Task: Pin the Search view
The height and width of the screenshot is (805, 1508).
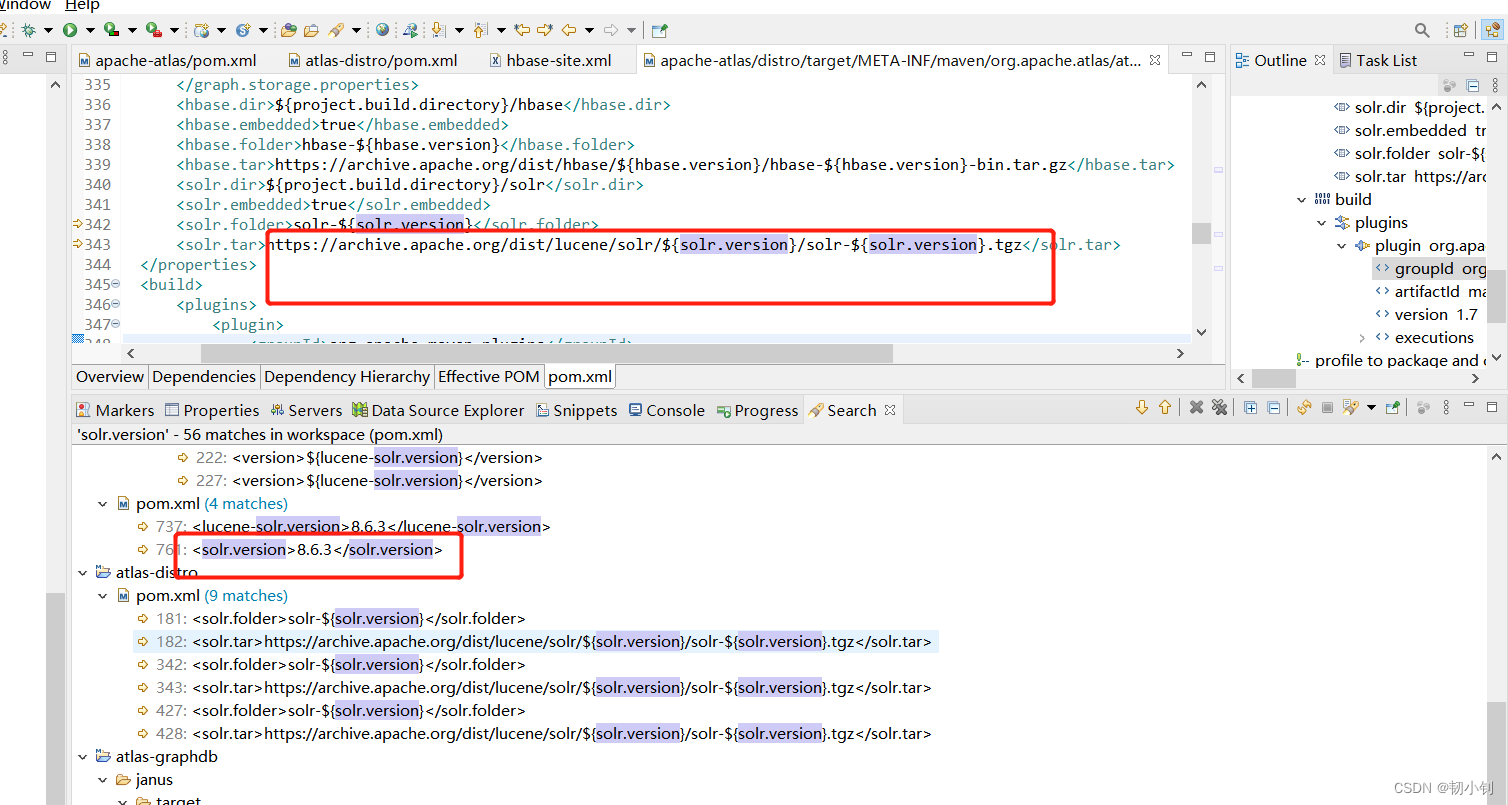Action: [1391, 408]
